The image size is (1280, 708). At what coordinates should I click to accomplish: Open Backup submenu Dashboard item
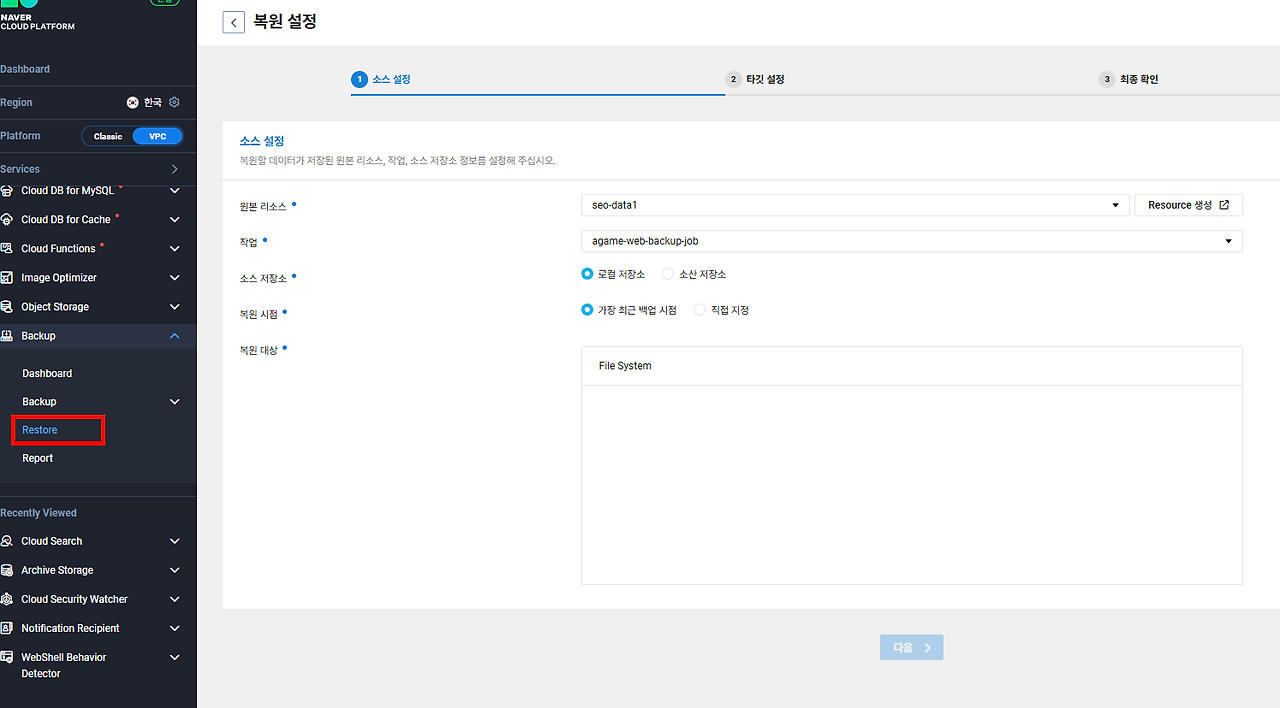click(47, 373)
